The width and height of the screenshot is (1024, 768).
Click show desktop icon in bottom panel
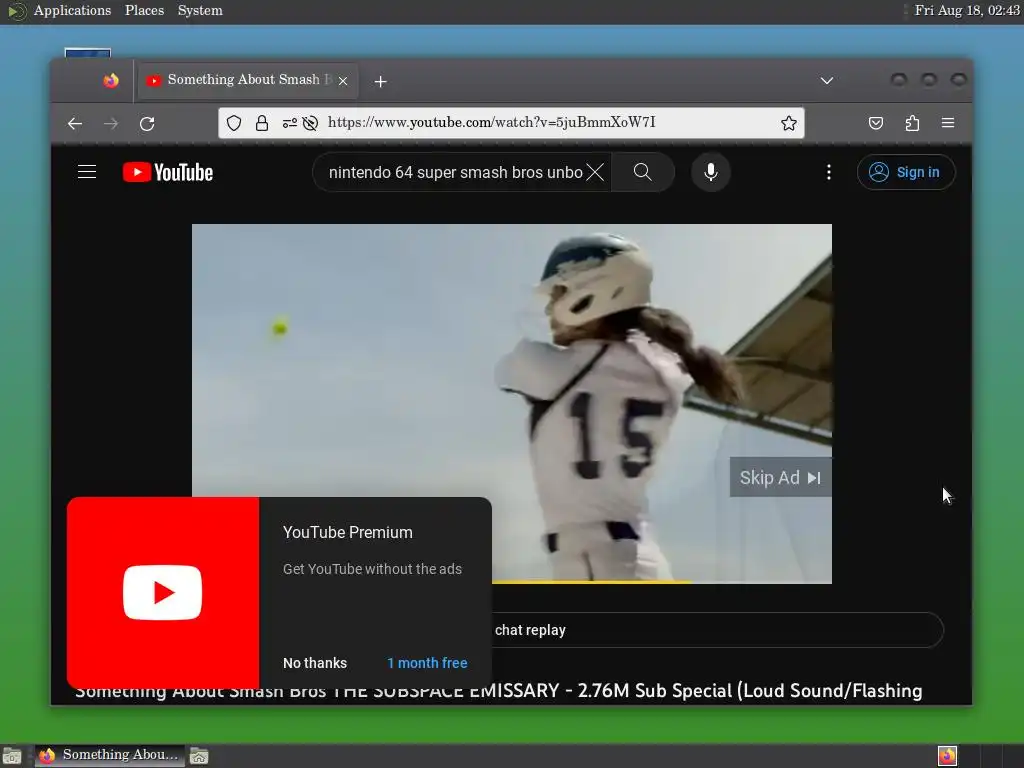click(12, 756)
